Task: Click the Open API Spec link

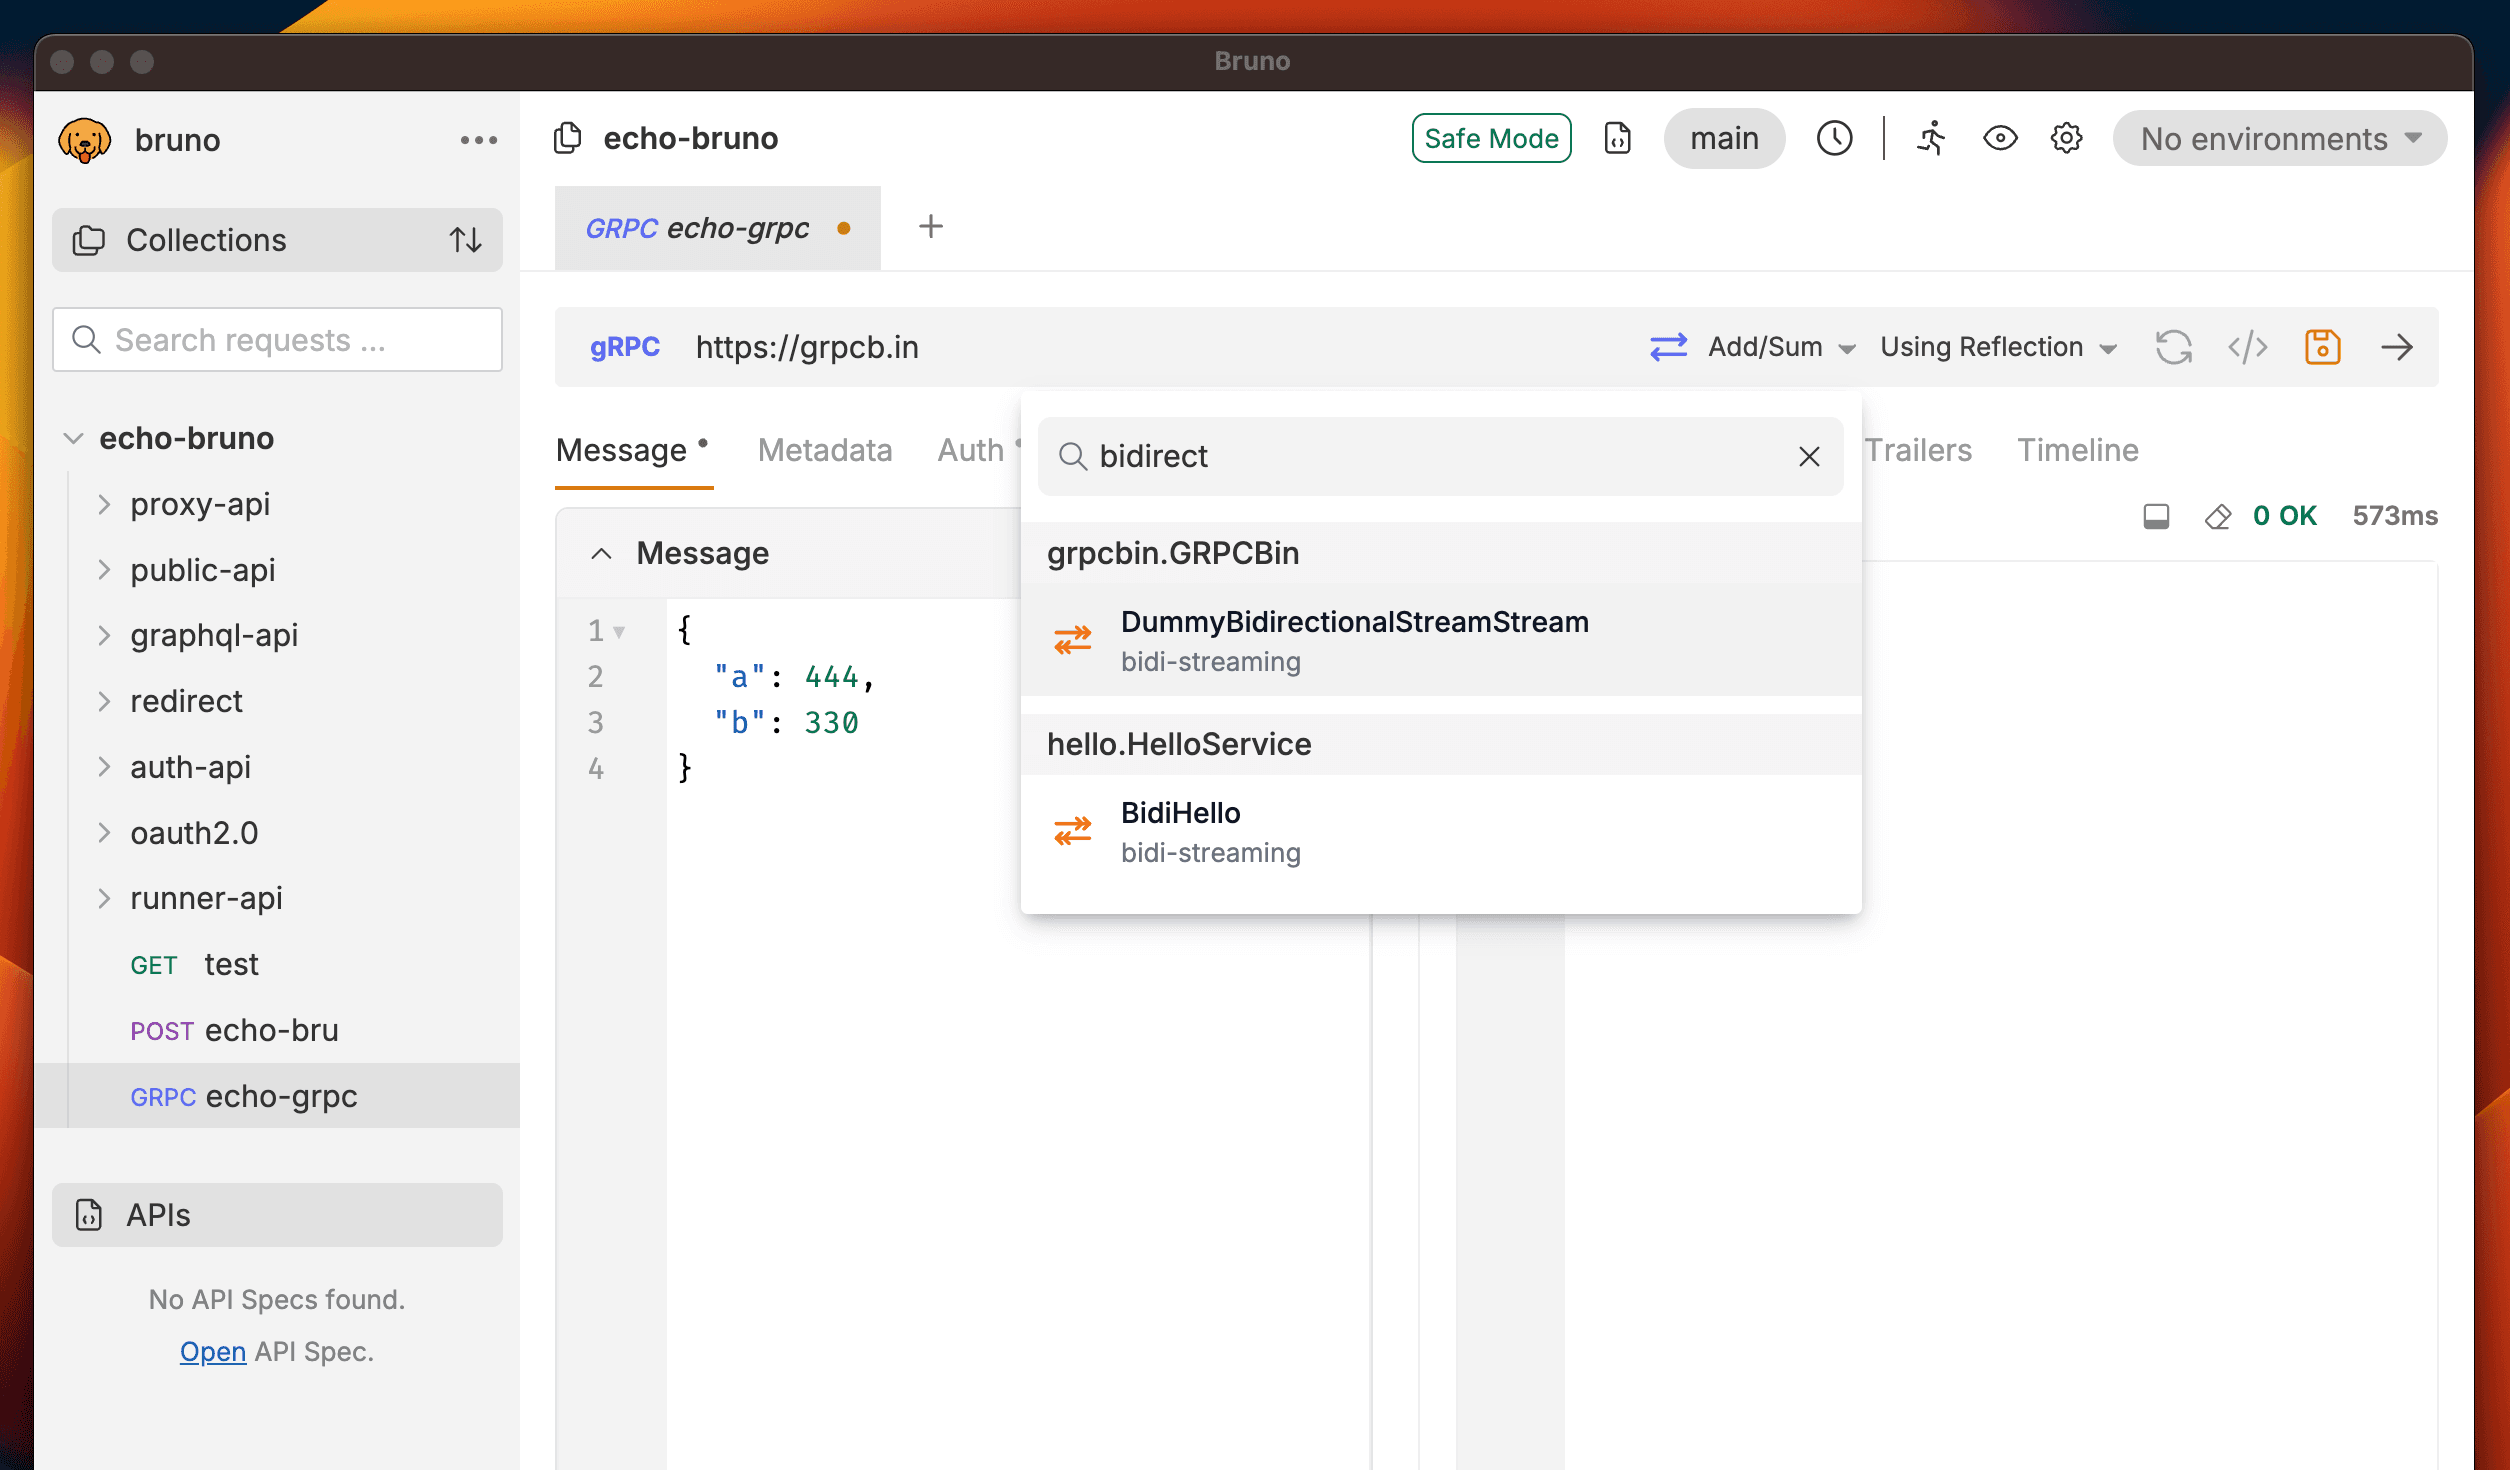Action: (212, 1351)
